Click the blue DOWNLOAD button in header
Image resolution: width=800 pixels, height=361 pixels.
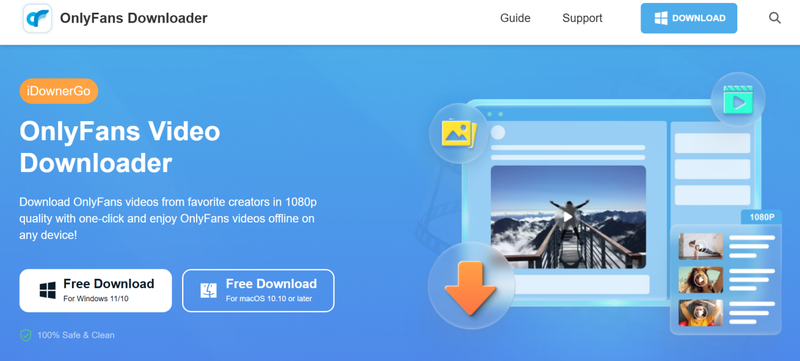(689, 18)
